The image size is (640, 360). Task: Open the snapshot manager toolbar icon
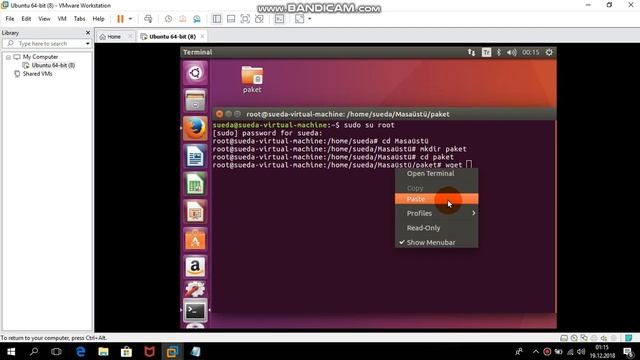point(197,19)
